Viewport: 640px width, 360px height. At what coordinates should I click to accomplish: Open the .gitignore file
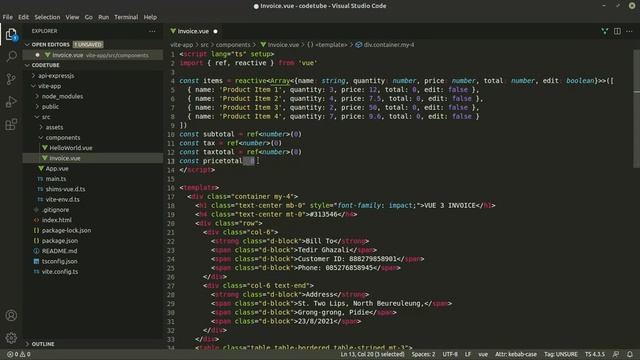point(55,210)
